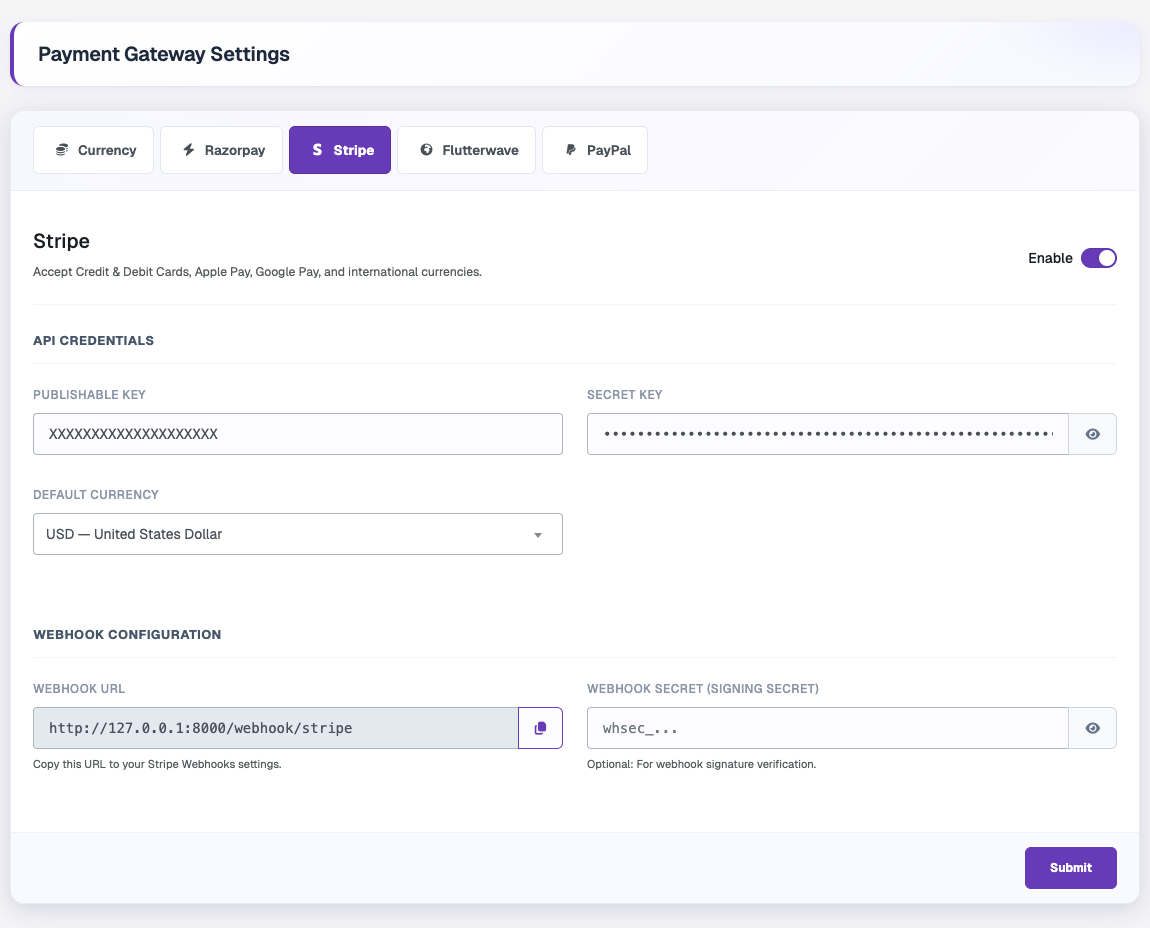The height and width of the screenshot is (928, 1150).
Task: Submit the payment gateway settings
Action: tap(1071, 868)
